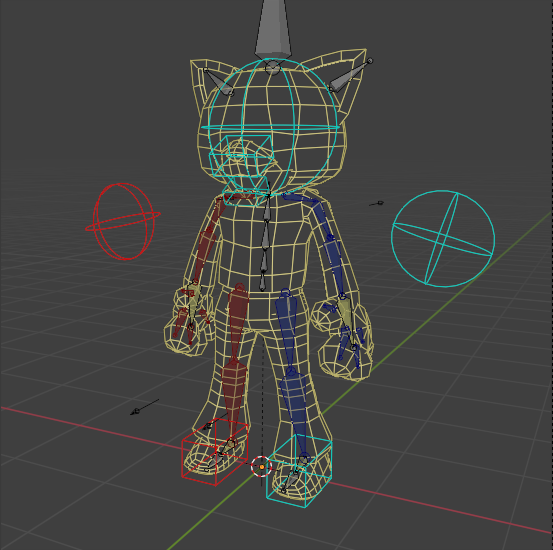Select the blue forearm bone
This screenshot has width=553, height=550.
click(334, 266)
